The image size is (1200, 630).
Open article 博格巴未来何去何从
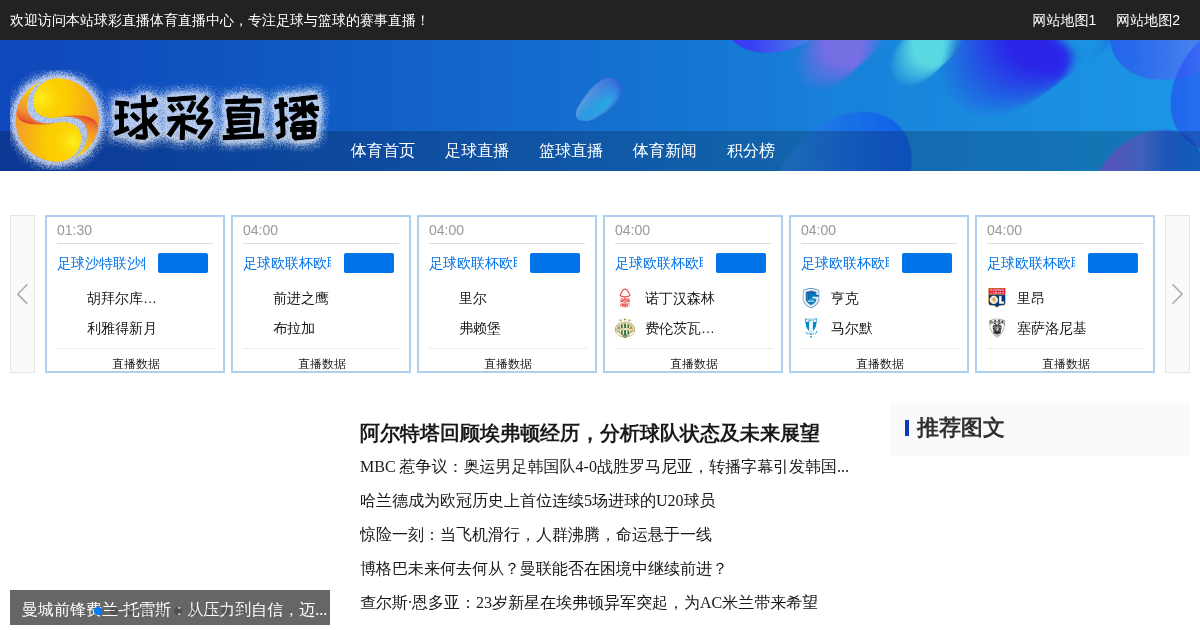click(x=544, y=569)
